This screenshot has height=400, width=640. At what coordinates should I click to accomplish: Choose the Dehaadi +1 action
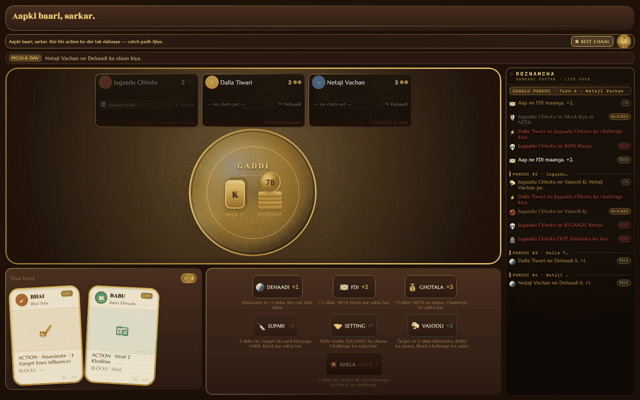[278, 287]
